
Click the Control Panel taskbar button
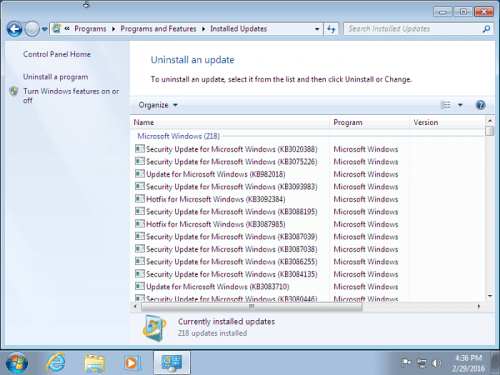tap(172, 363)
